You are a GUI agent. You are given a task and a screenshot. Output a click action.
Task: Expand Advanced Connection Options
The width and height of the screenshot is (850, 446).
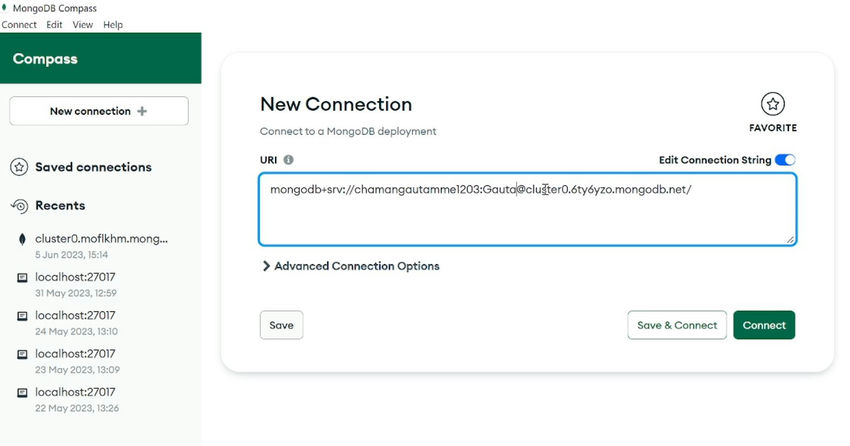tap(351, 266)
